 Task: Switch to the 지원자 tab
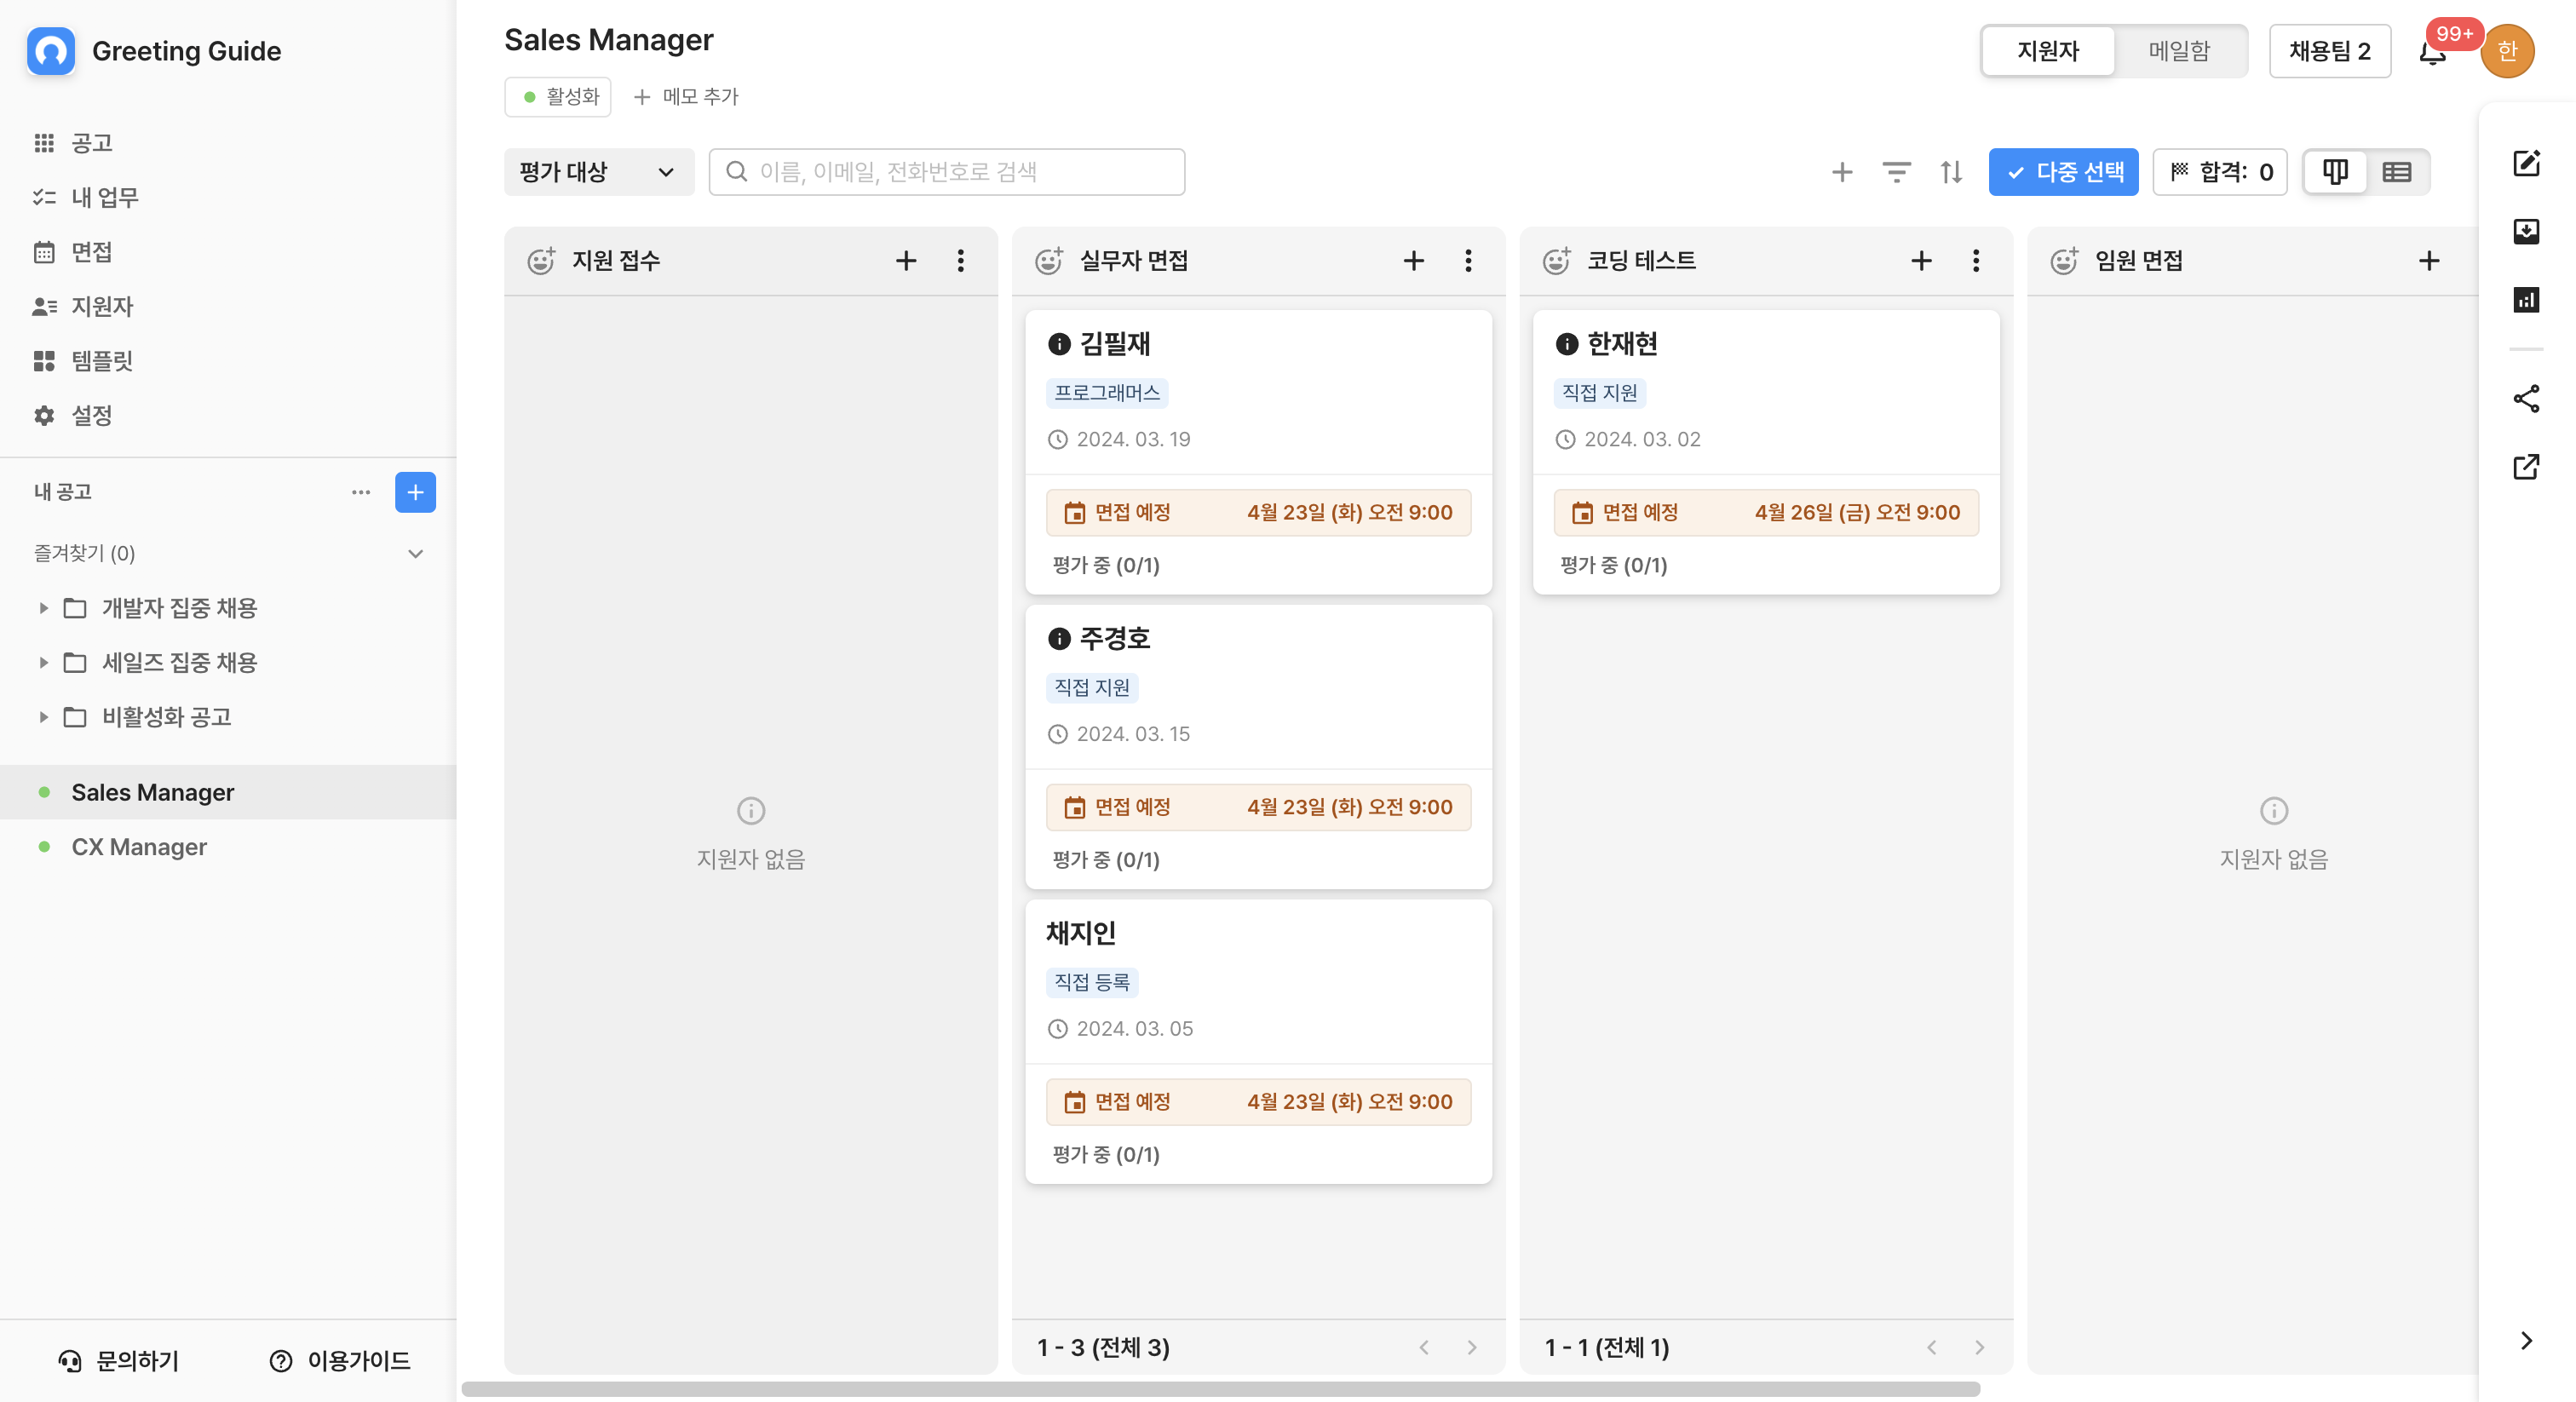pos(2048,51)
